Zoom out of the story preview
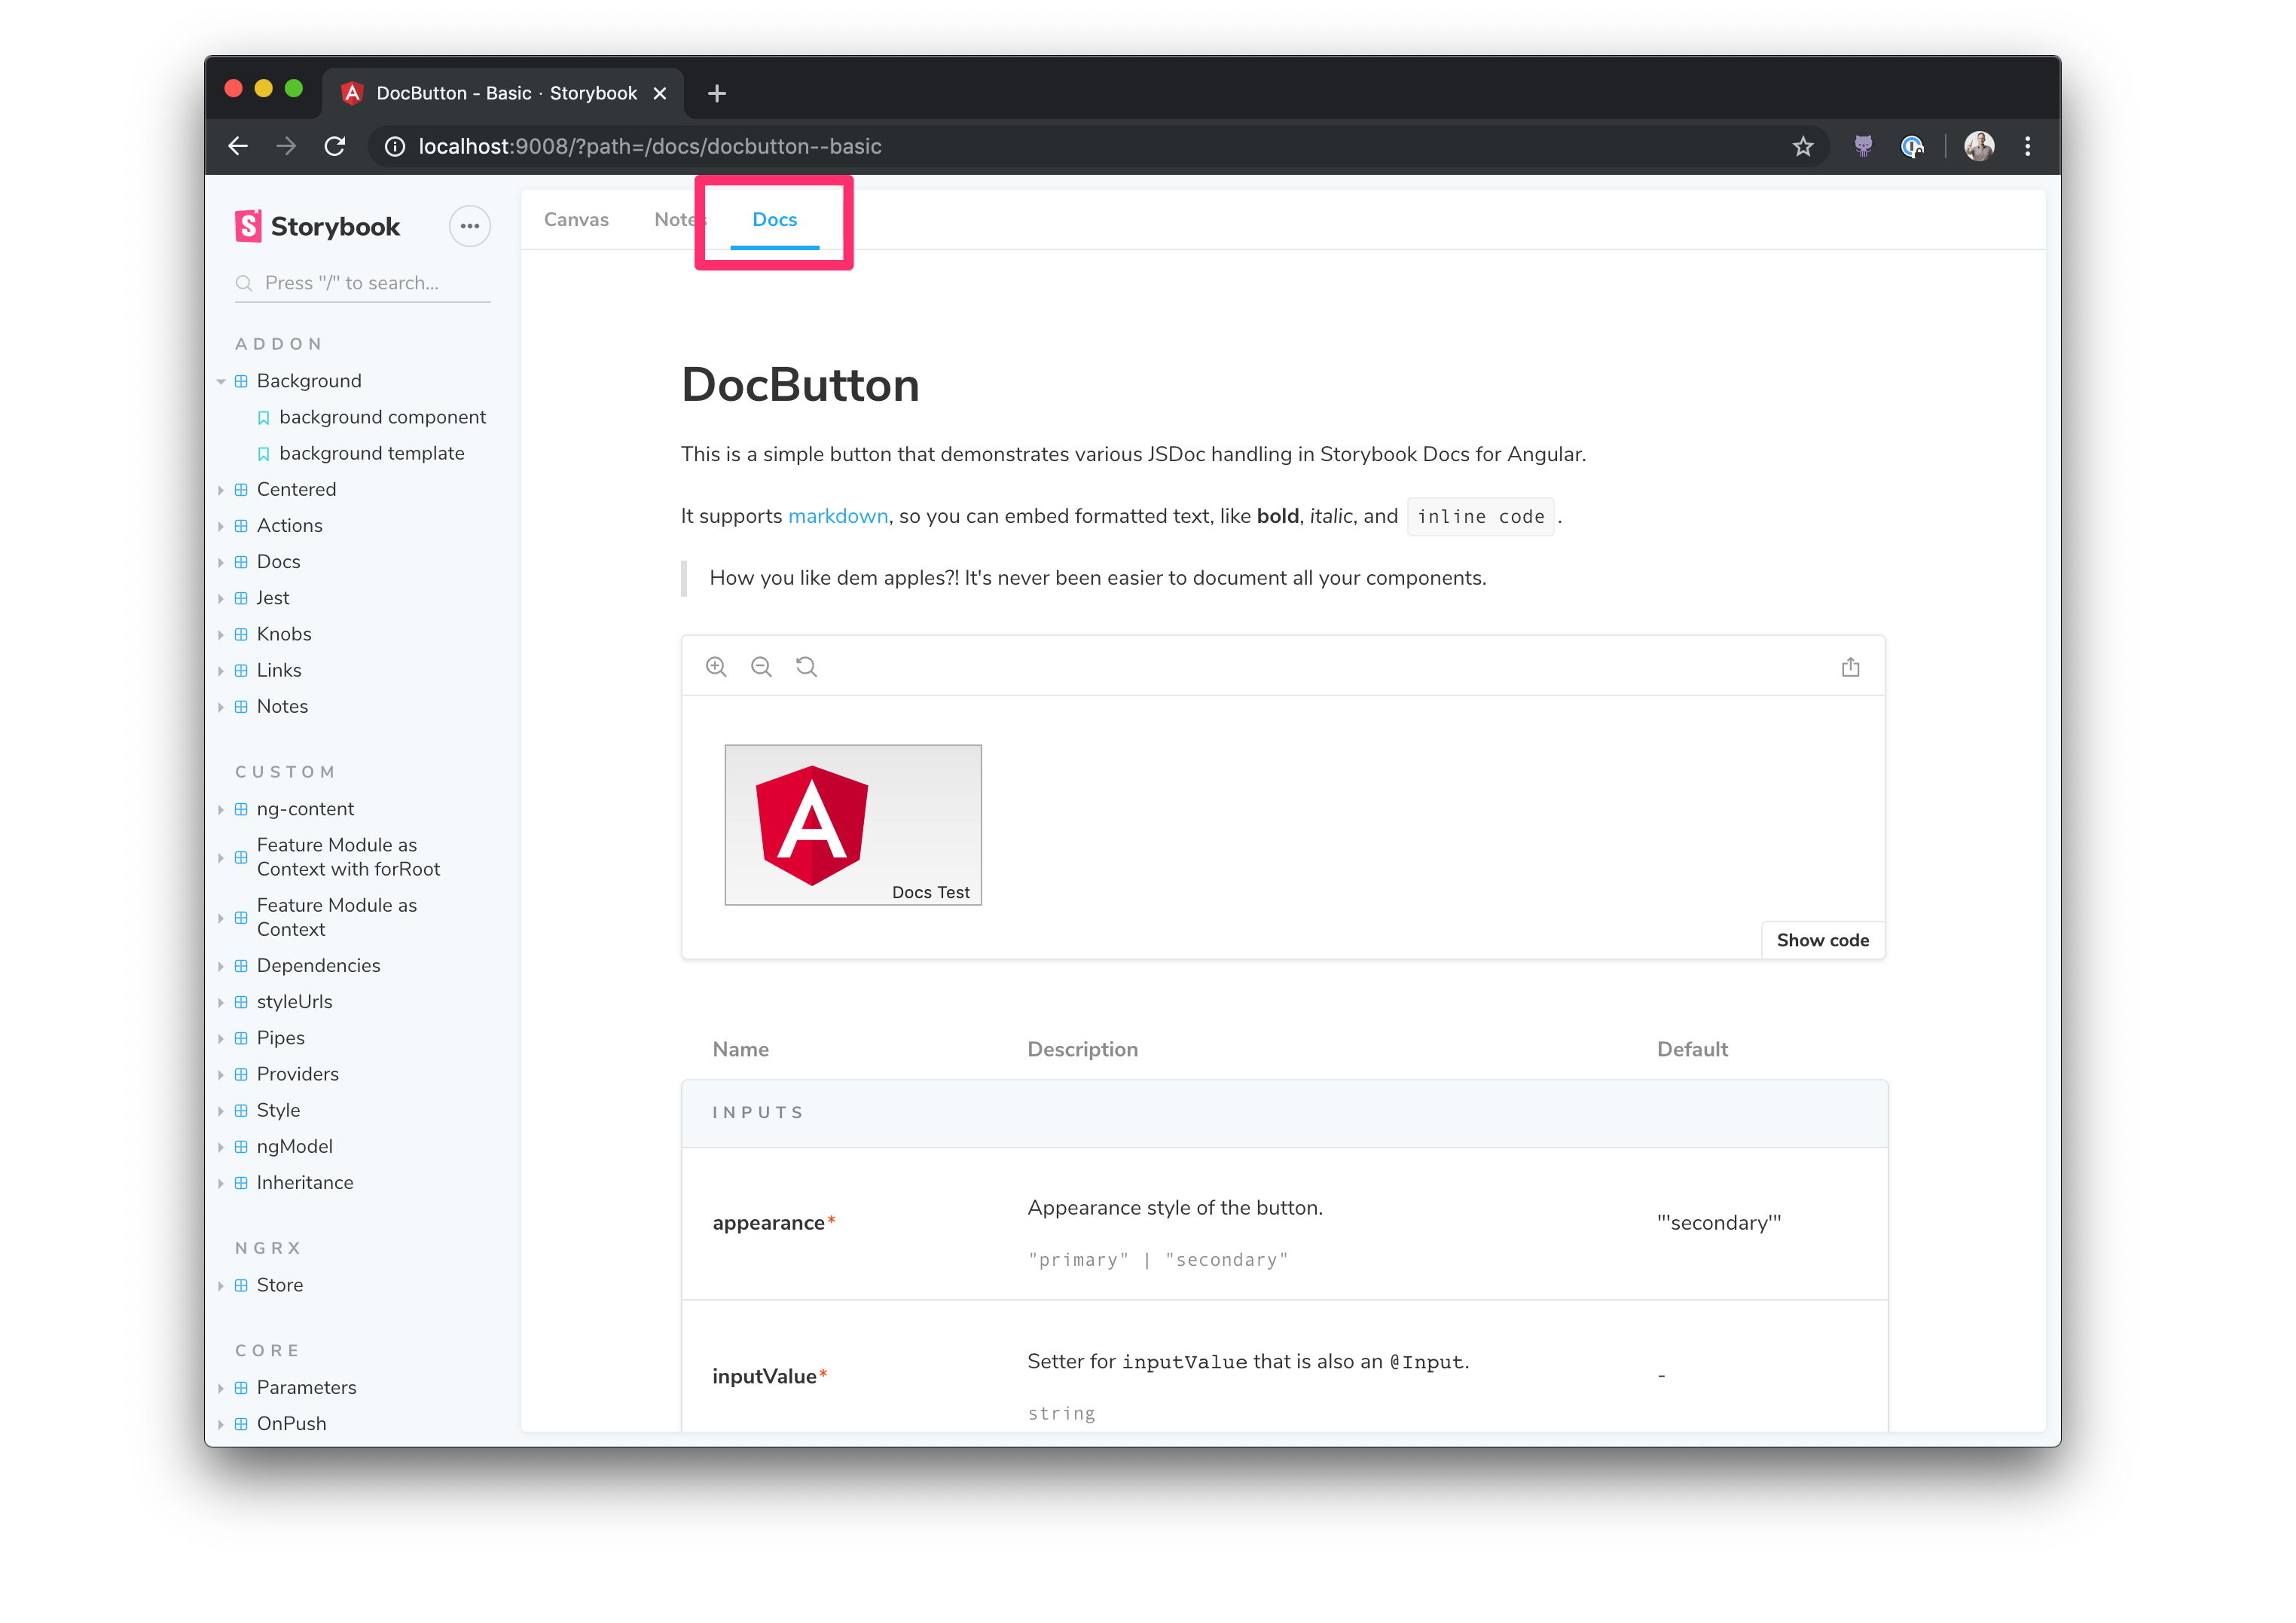 (761, 666)
